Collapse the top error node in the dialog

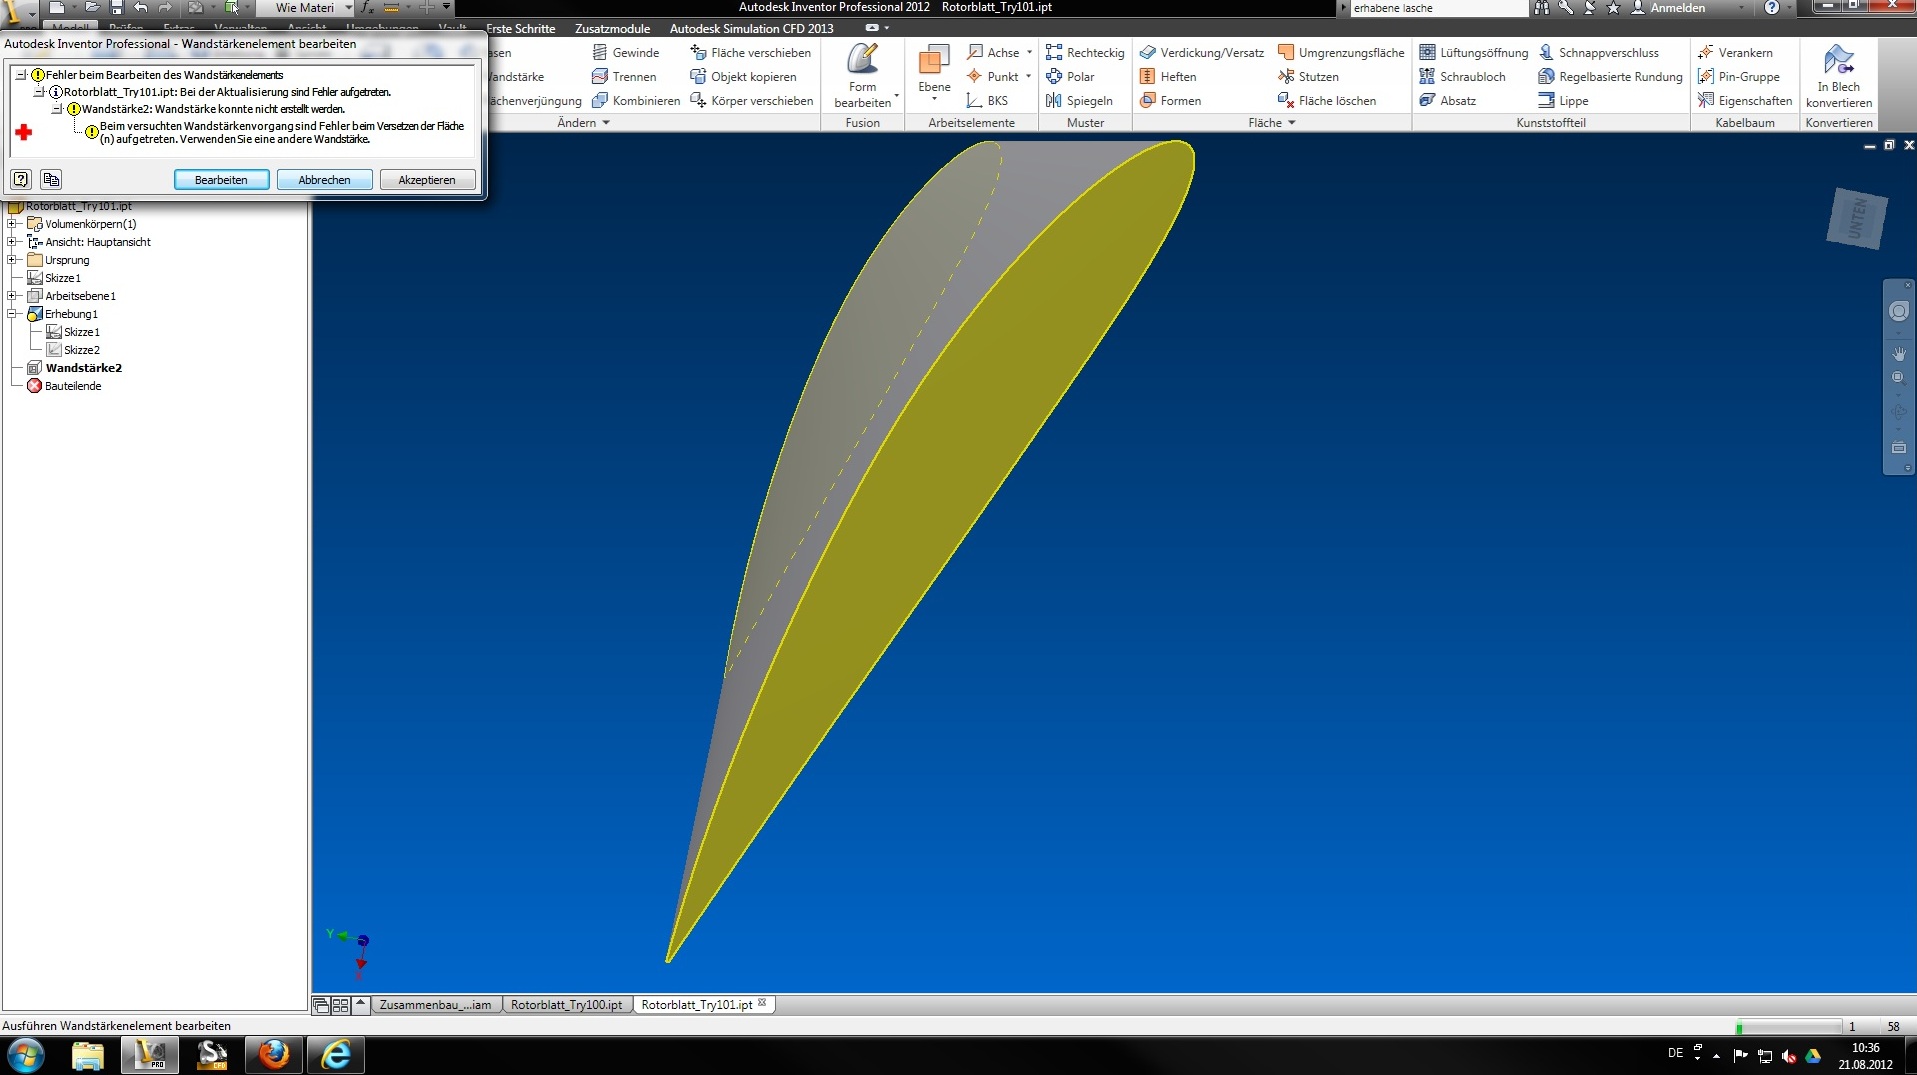pyautogui.click(x=21, y=75)
